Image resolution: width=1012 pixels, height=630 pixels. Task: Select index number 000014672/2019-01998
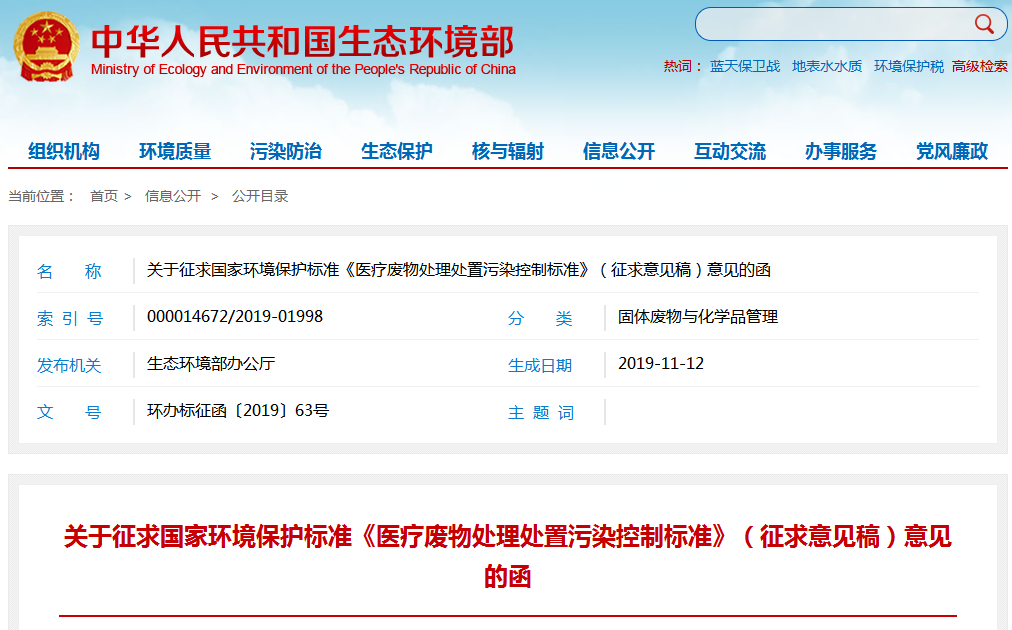235,316
